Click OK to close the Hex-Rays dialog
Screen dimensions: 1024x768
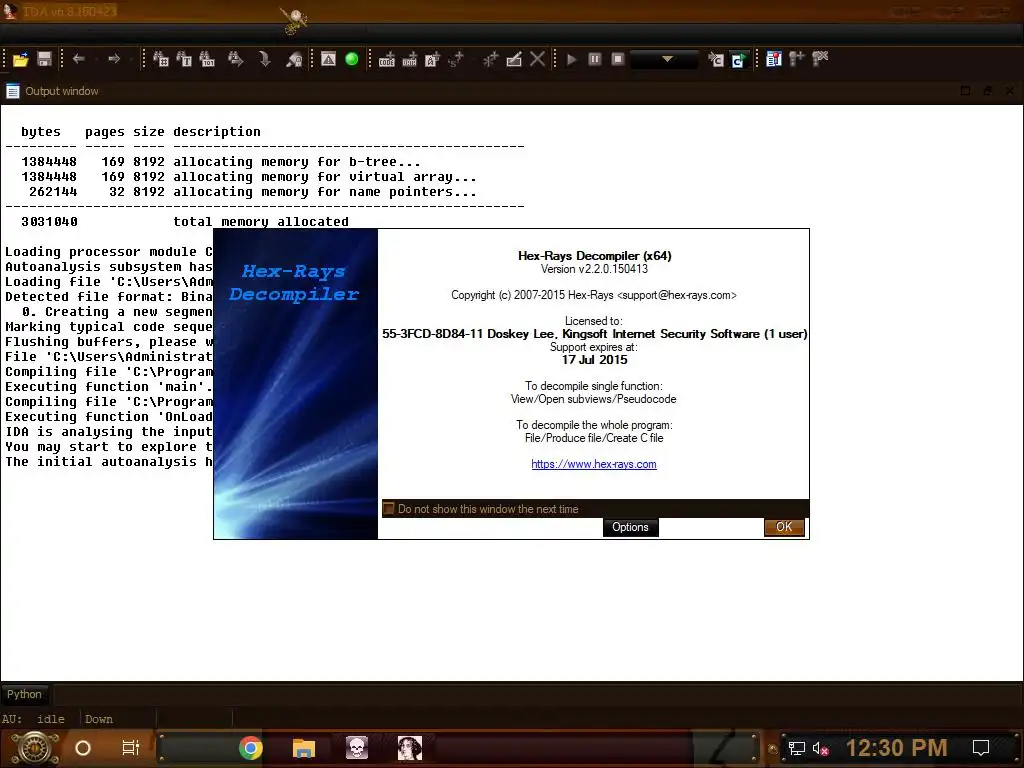pyautogui.click(x=784, y=527)
